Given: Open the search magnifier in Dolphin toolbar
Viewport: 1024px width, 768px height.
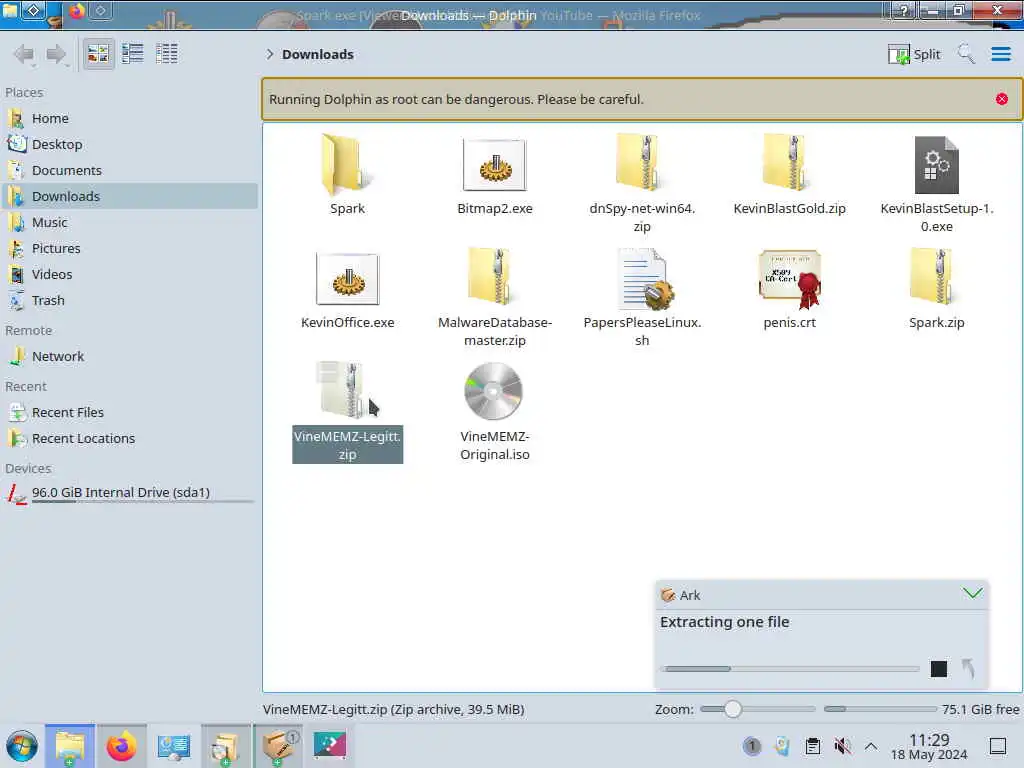Looking at the screenshot, I should point(966,54).
